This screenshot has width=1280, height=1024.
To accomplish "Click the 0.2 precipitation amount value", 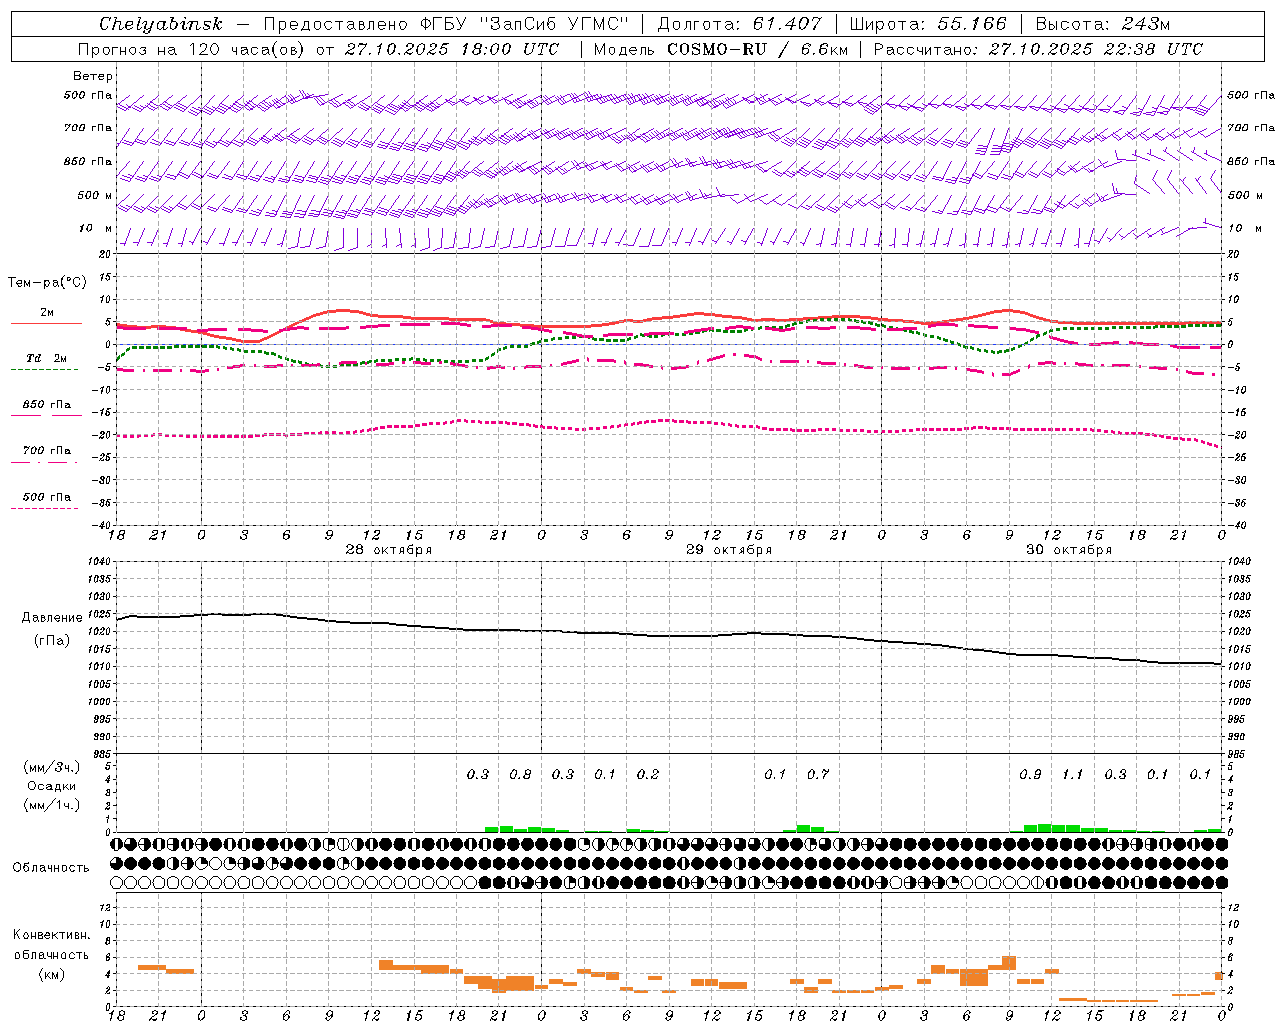I will pos(648,775).
